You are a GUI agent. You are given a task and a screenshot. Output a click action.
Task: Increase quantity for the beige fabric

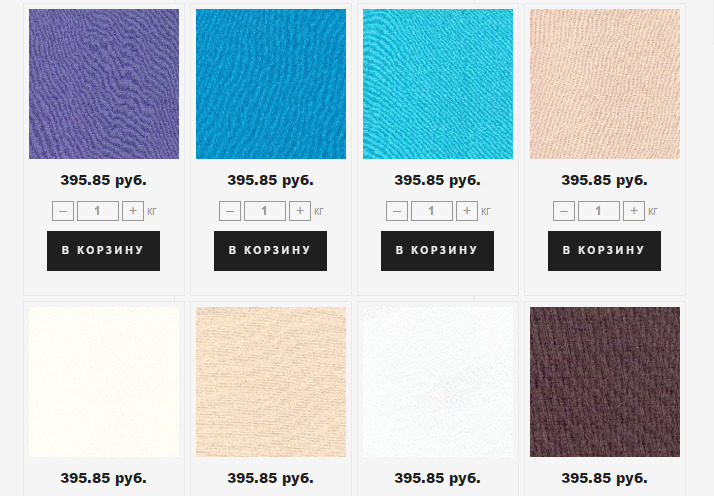(x=634, y=211)
